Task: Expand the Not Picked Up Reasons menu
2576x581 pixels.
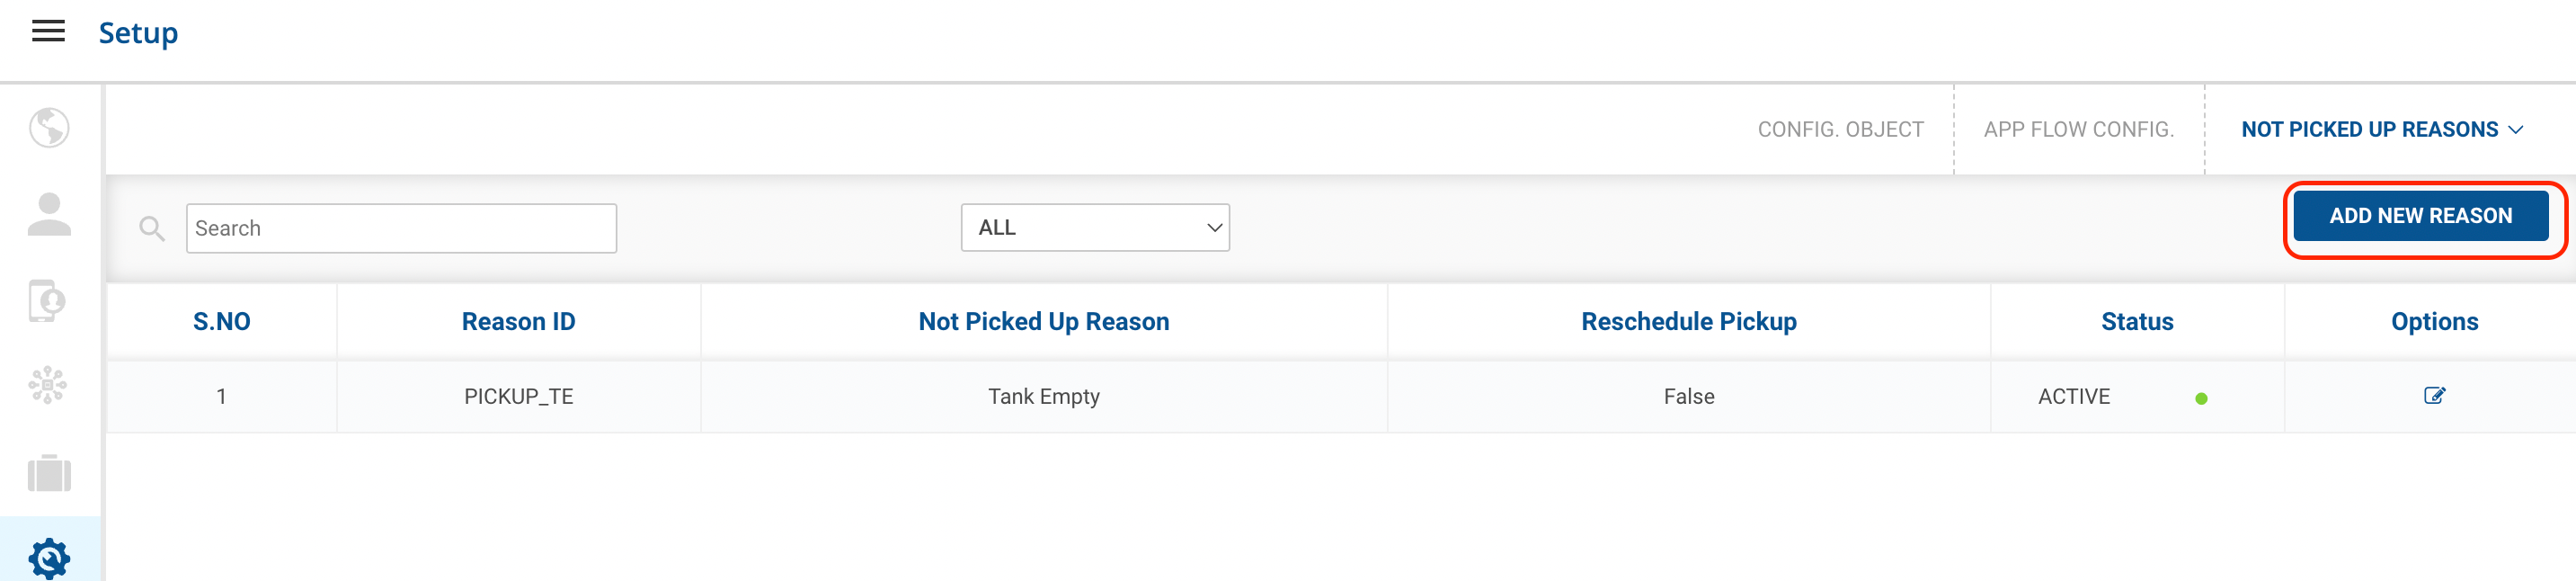Action: click(2382, 130)
